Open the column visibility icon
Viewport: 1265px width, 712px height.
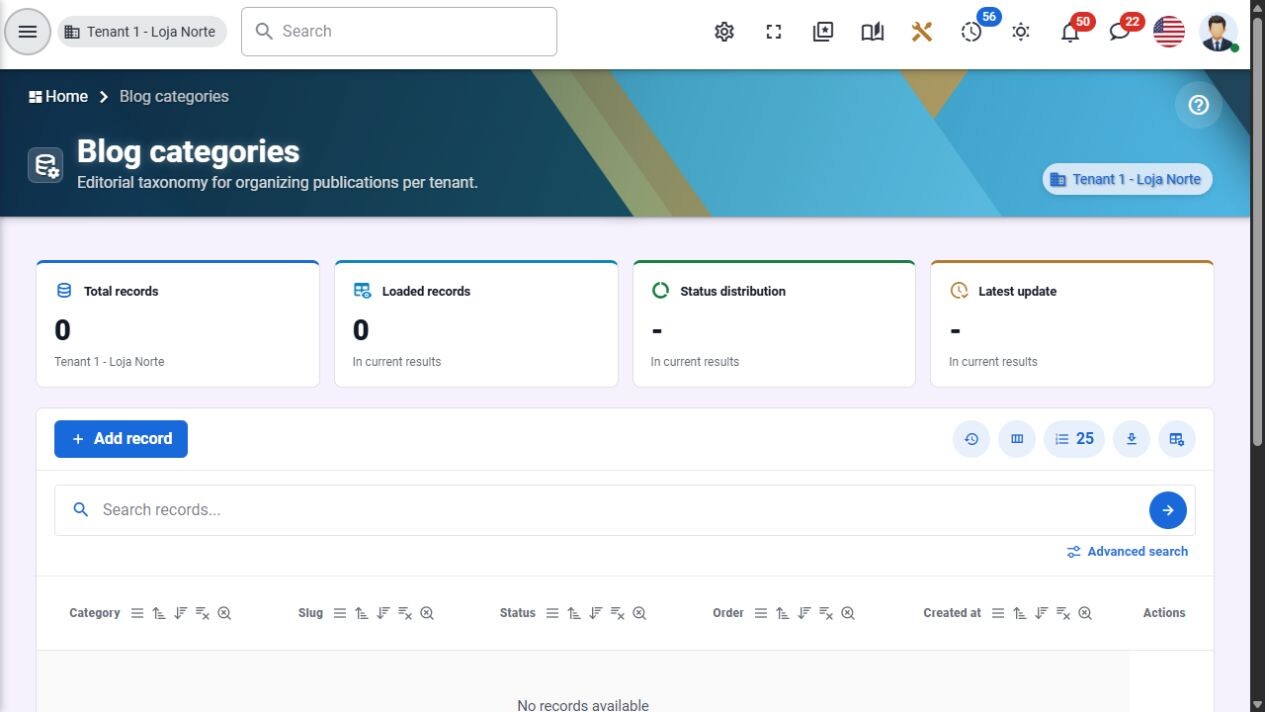(x=1017, y=439)
